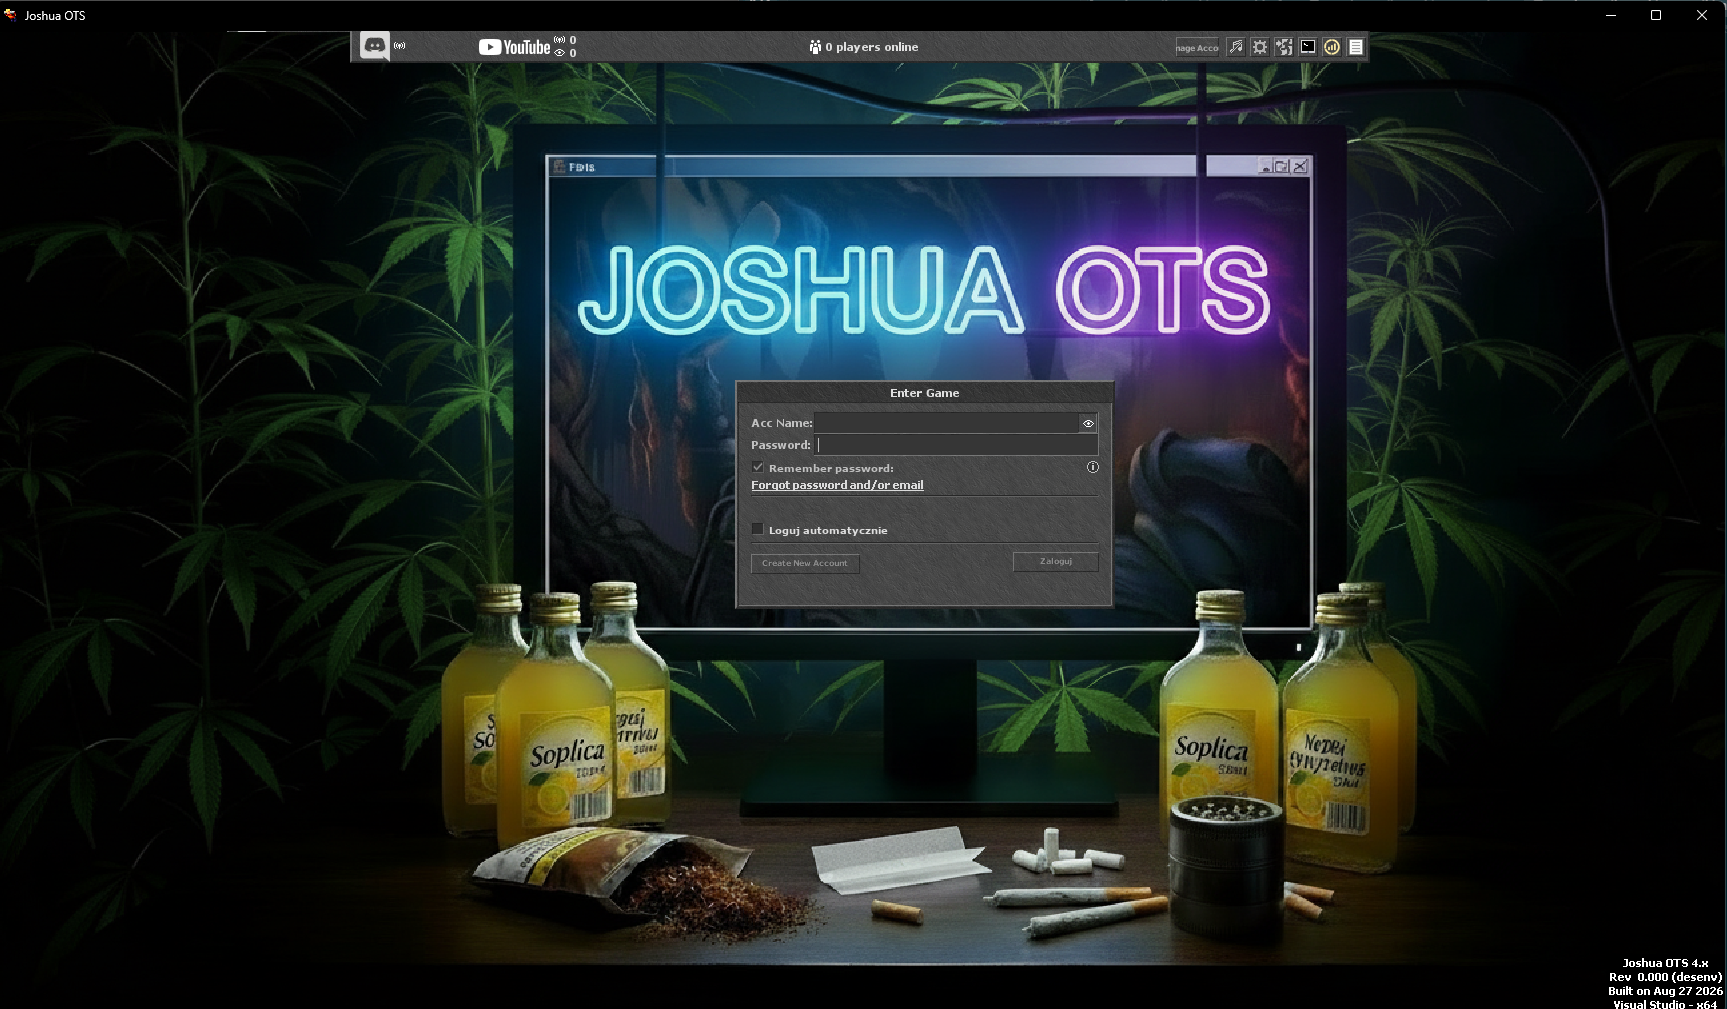Close the Joshua OTS window
The image size is (1727, 1009).
click(x=1702, y=15)
